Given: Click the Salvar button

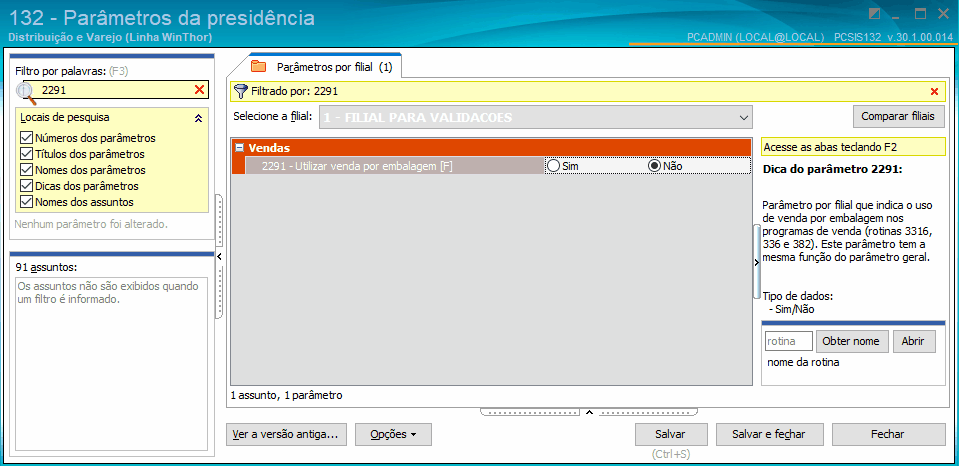Looking at the screenshot, I should point(671,434).
